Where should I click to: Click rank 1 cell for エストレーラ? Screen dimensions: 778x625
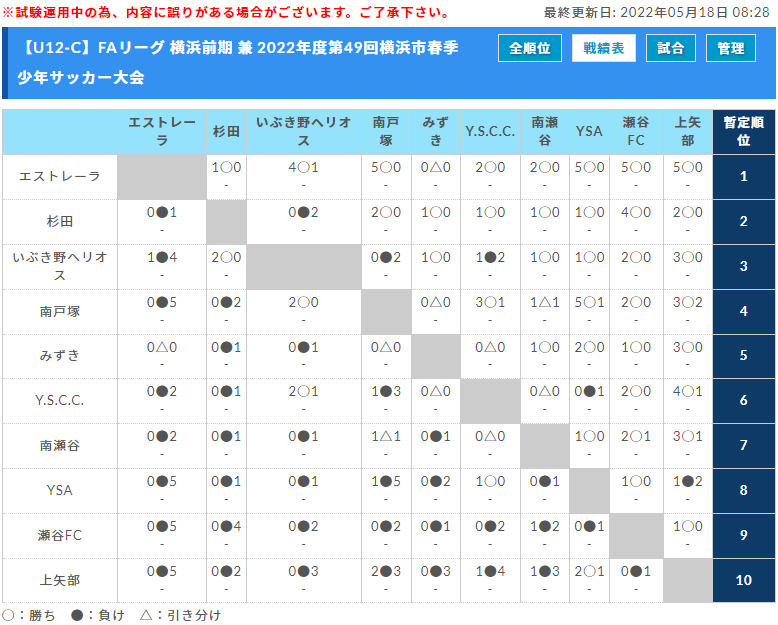(744, 177)
